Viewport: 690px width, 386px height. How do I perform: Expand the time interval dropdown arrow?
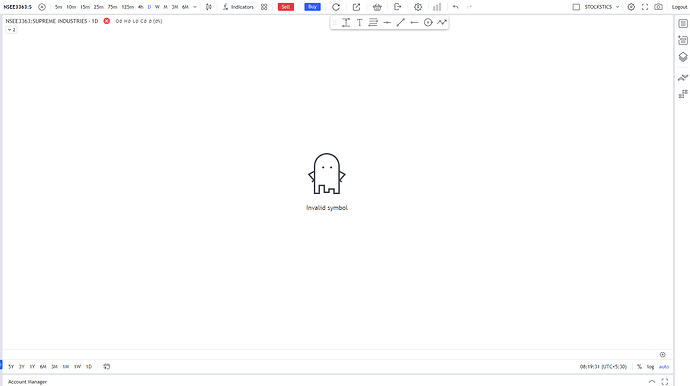(195, 7)
